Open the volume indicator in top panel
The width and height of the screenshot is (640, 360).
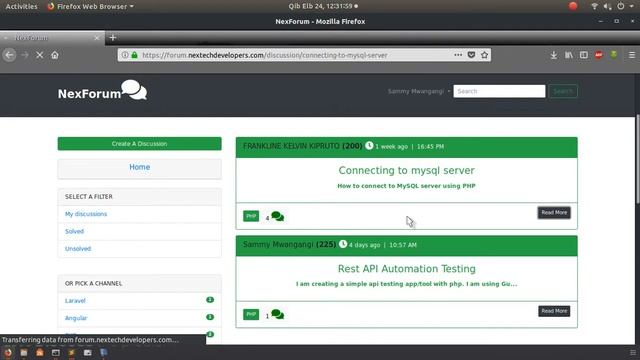(x=607, y=6)
